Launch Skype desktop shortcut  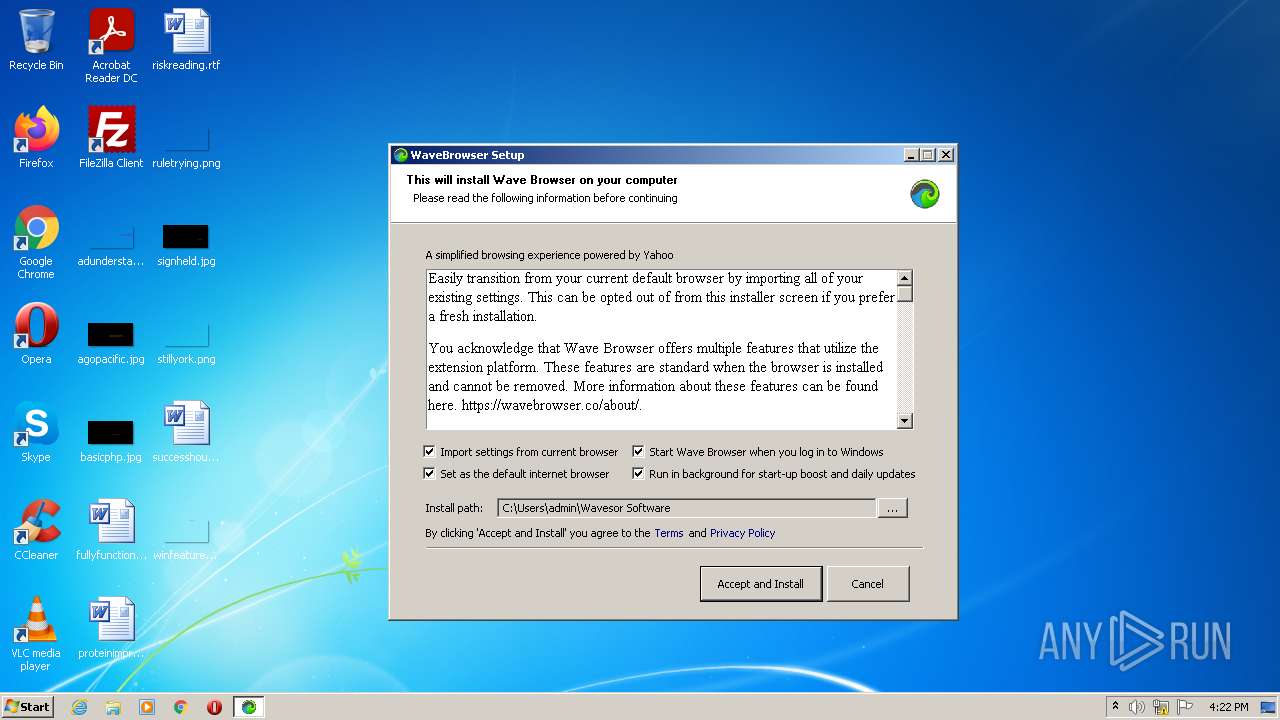point(36,432)
